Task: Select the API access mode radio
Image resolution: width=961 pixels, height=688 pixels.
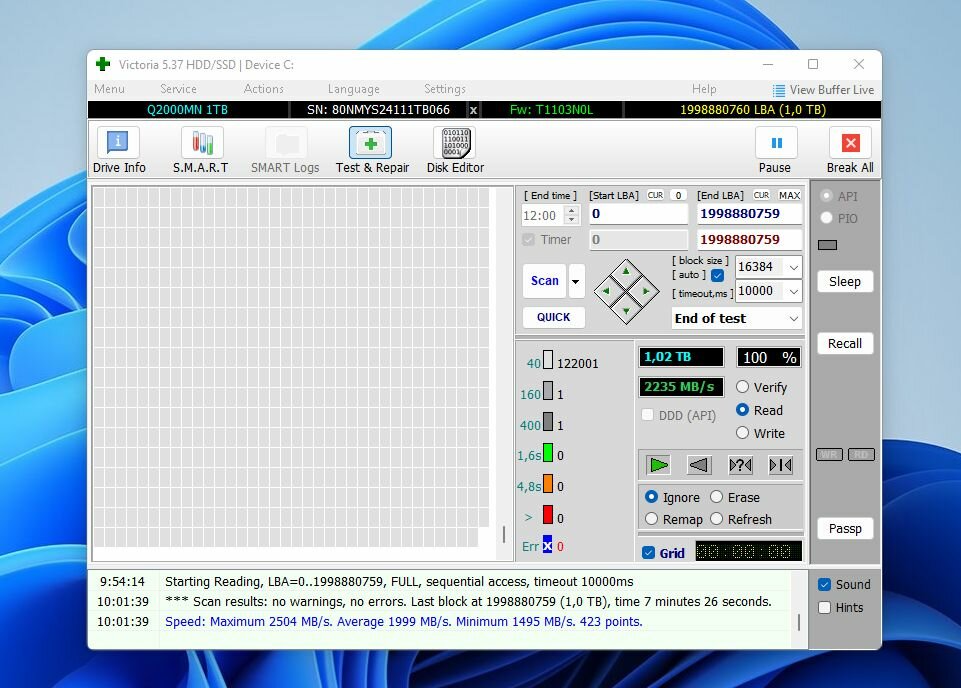Action: coord(826,196)
